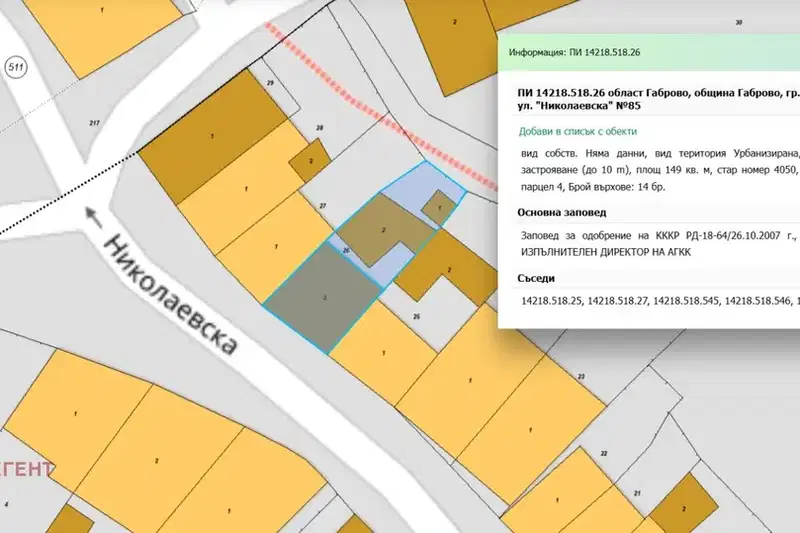Click 'Брой върхове: 14 бр.' text

(621, 187)
